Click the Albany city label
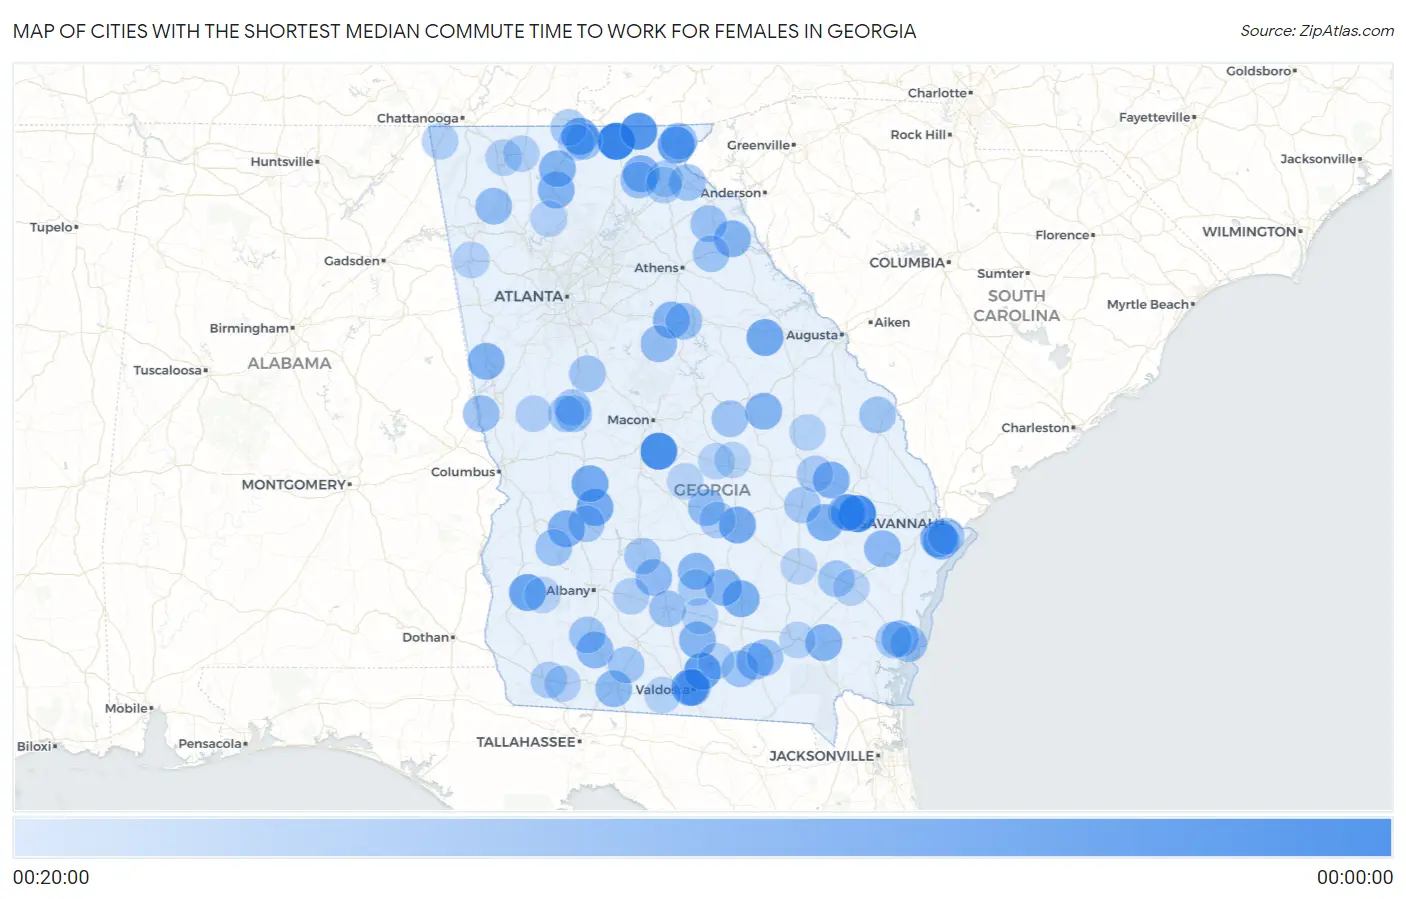The width and height of the screenshot is (1406, 899). coord(568,591)
